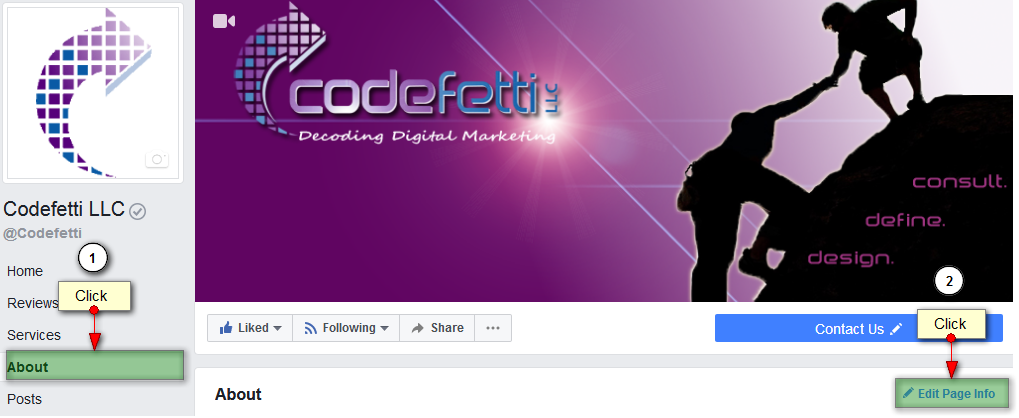Click the camera icon on profile picture
This screenshot has width=1019, height=418.
click(157, 159)
